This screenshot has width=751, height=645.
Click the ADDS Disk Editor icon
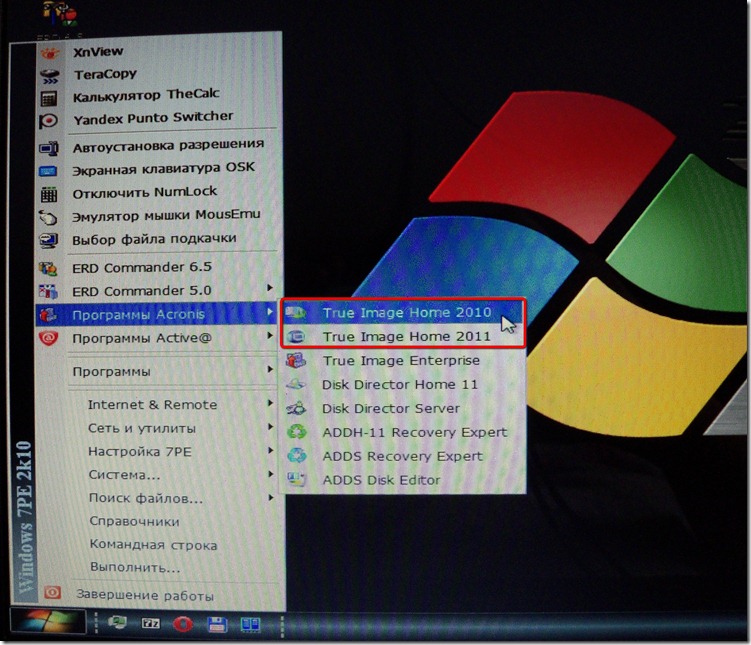tap(296, 479)
